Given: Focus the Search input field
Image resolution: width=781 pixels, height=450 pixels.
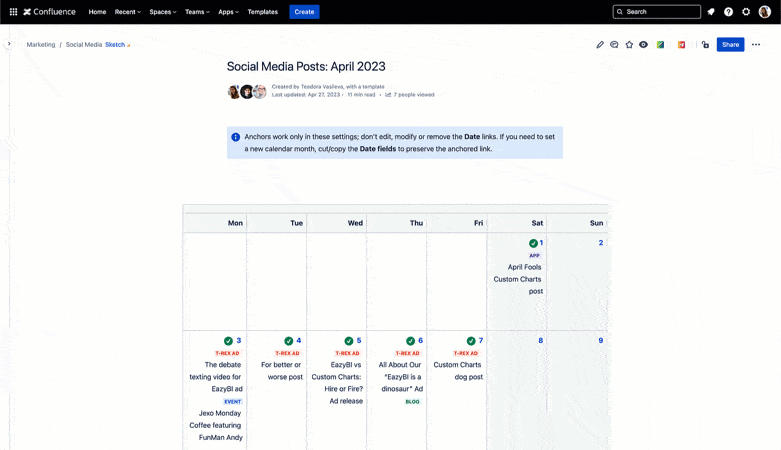Looking at the screenshot, I should (x=656, y=11).
